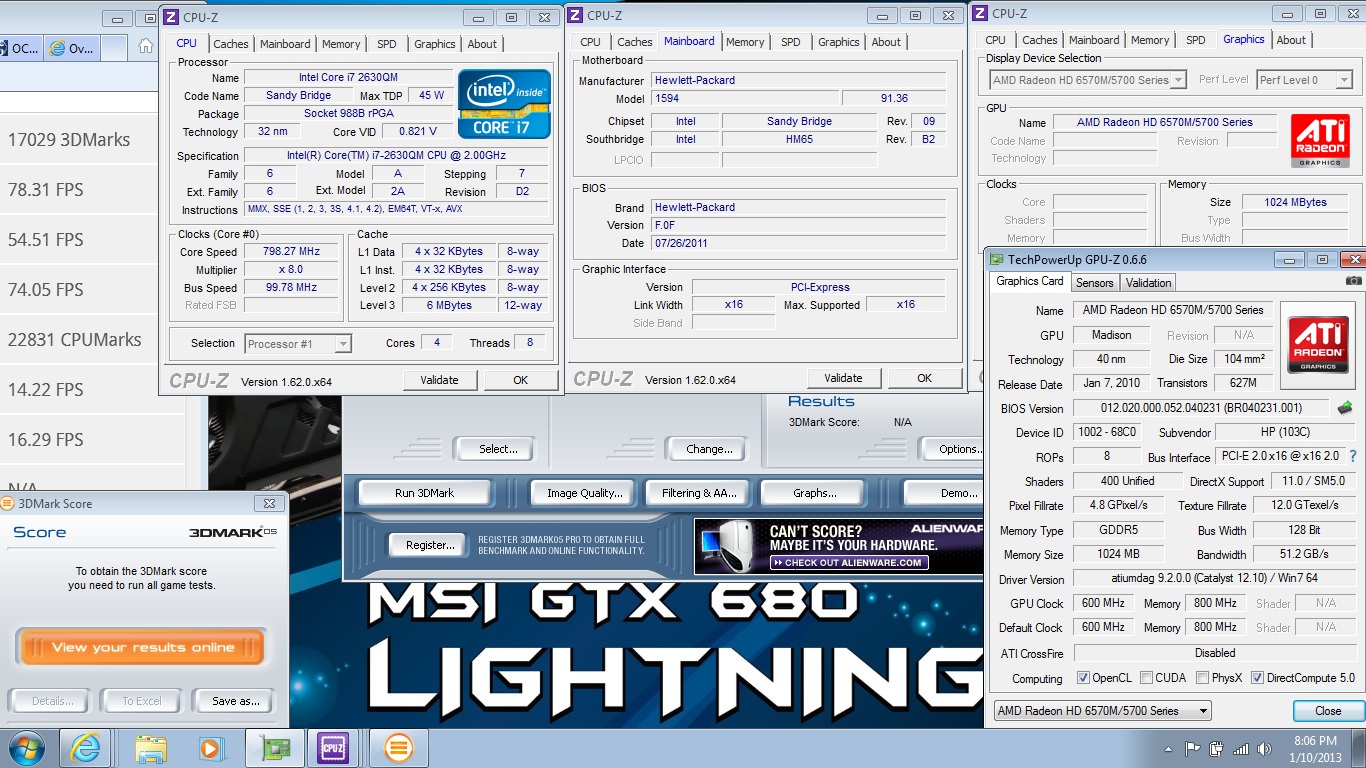Click the 3DMark Options button

pyautogui.click(x=952, y=449)
